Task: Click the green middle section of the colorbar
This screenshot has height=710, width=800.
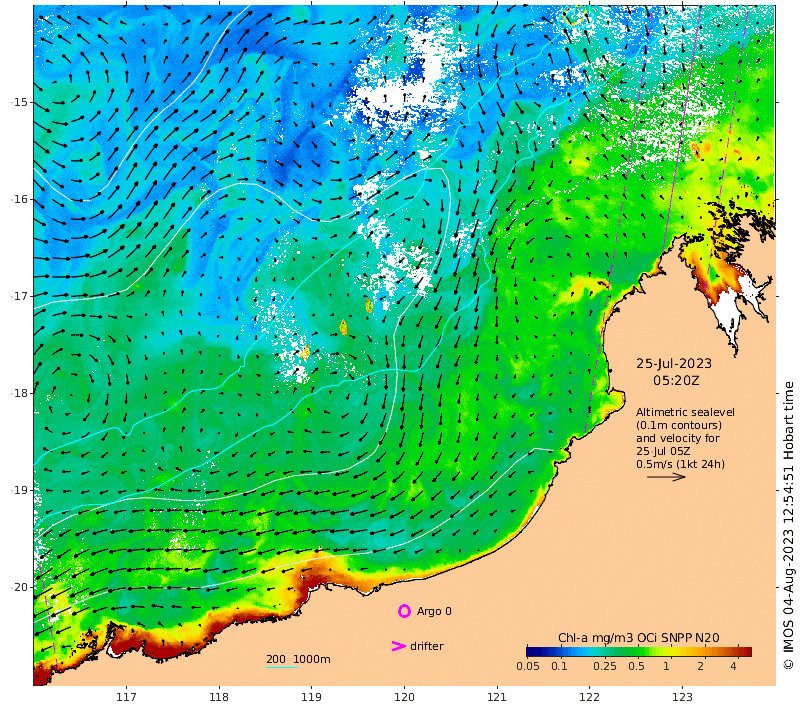Action: (630, 651)
